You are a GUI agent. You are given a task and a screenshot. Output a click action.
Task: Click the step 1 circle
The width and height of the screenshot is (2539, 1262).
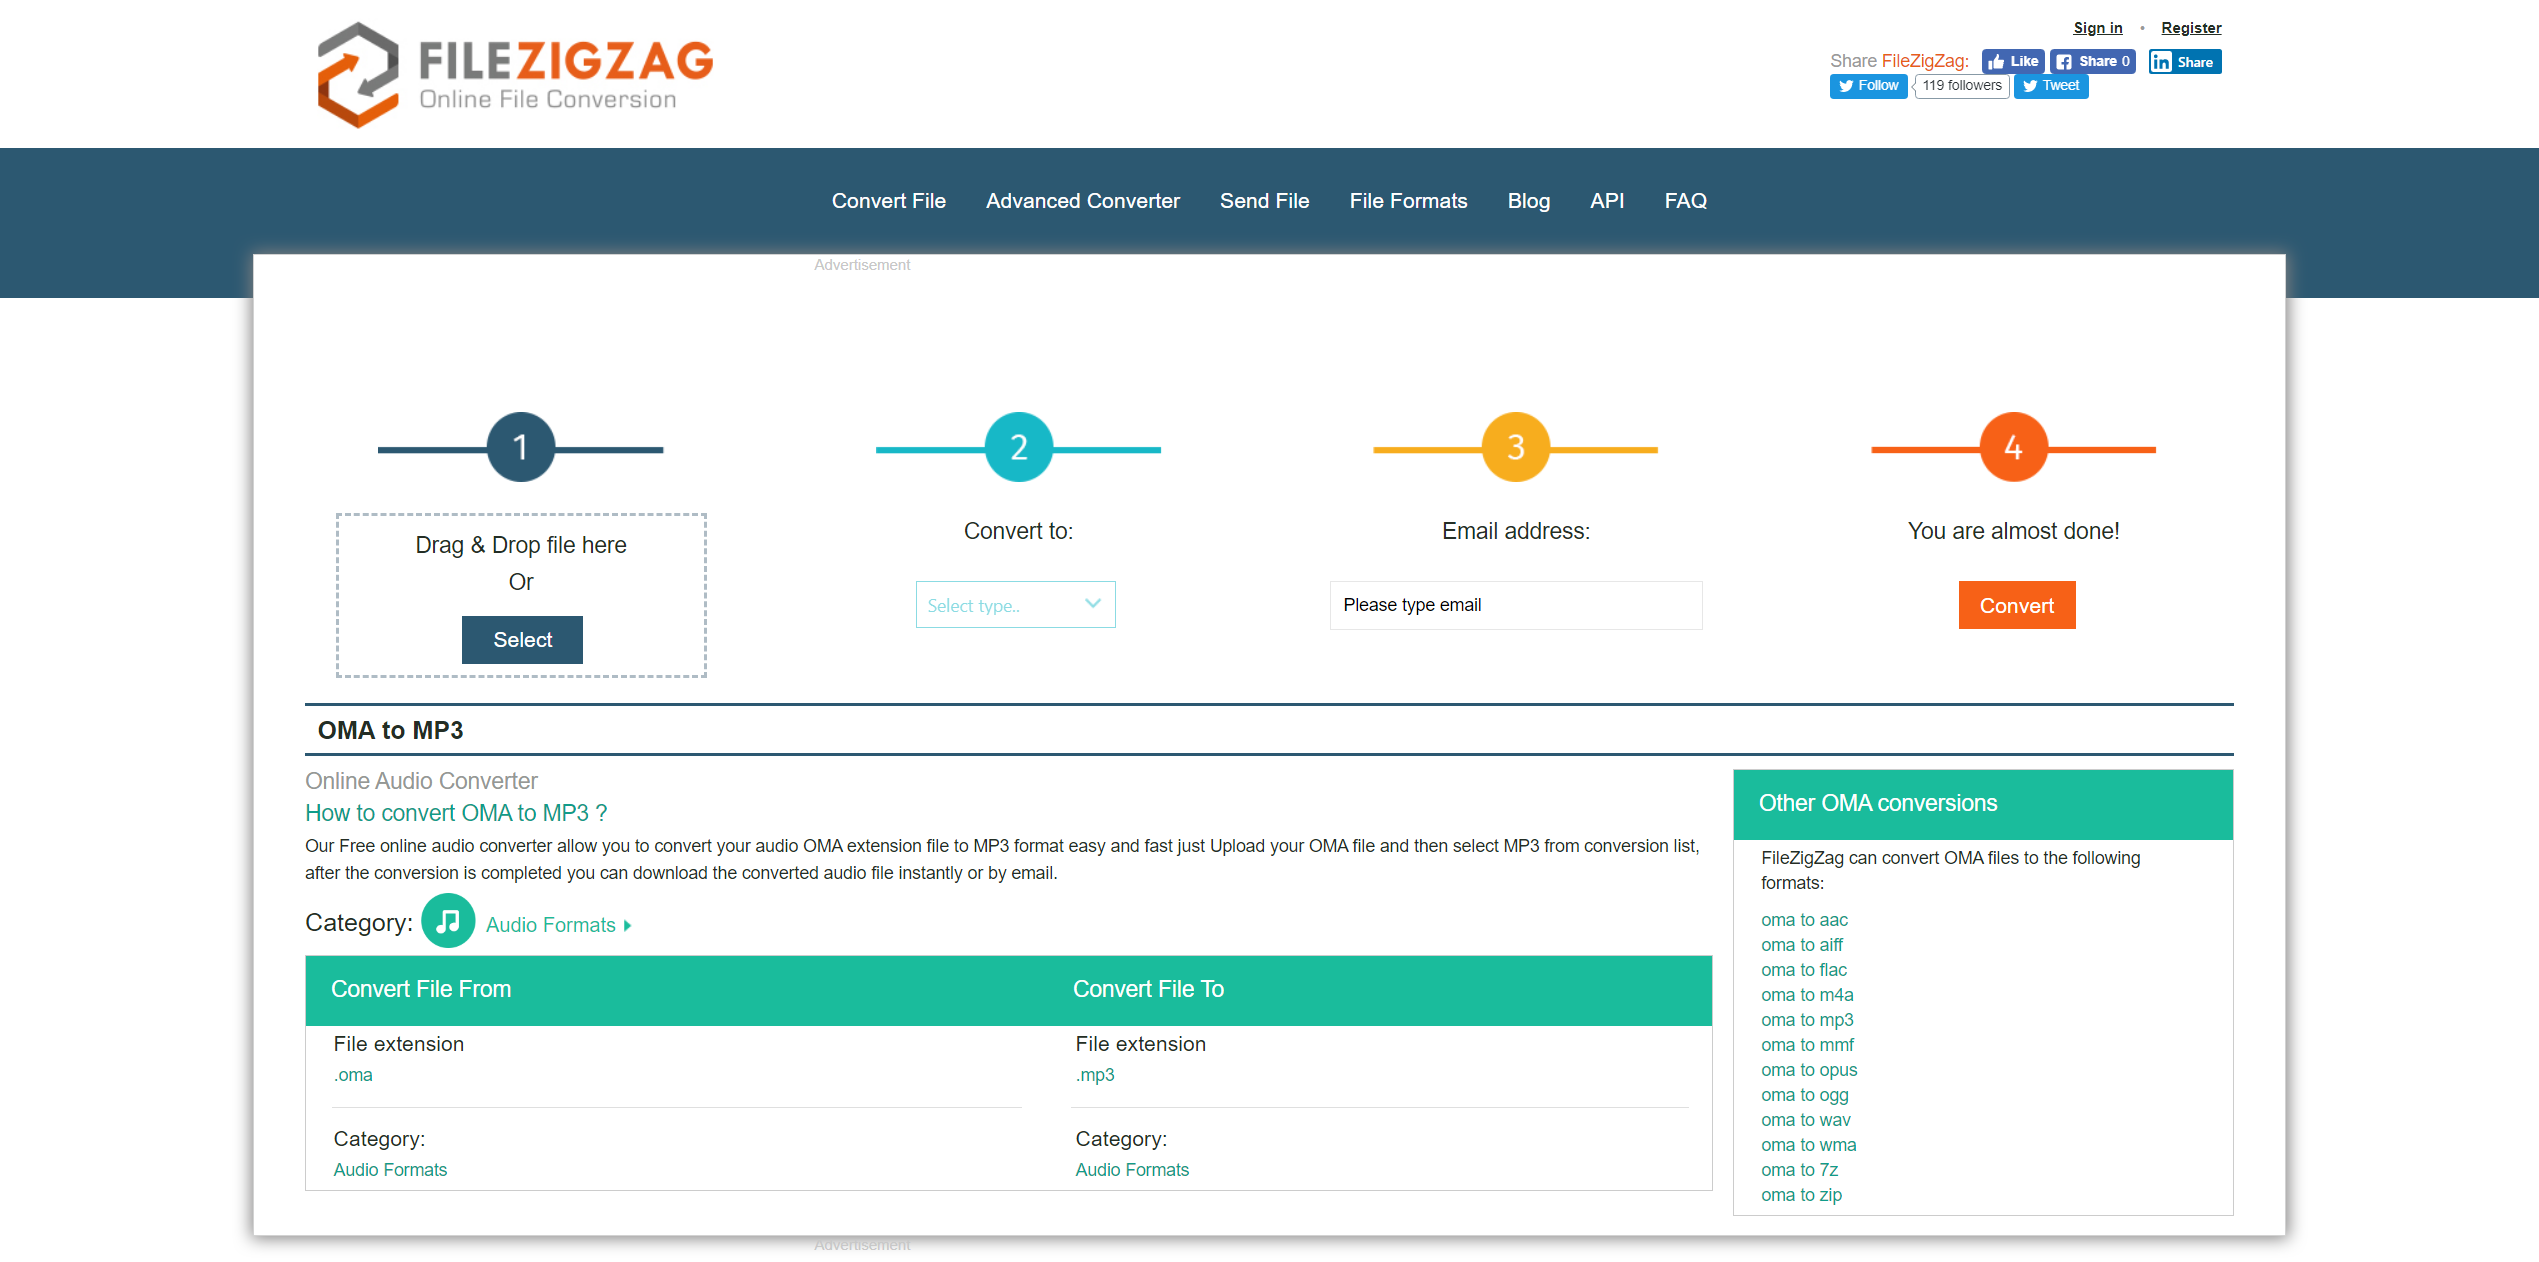(520, 447)
